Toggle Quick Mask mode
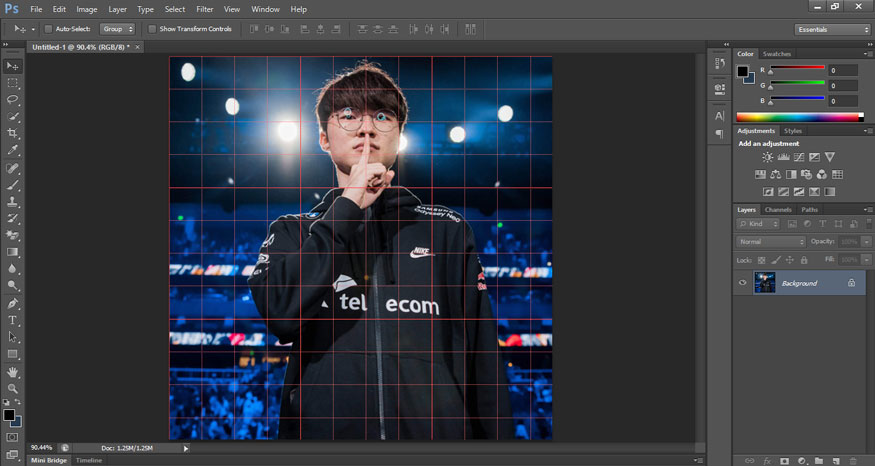This screenshot has height=466, width=875. [x=12, y=437]
